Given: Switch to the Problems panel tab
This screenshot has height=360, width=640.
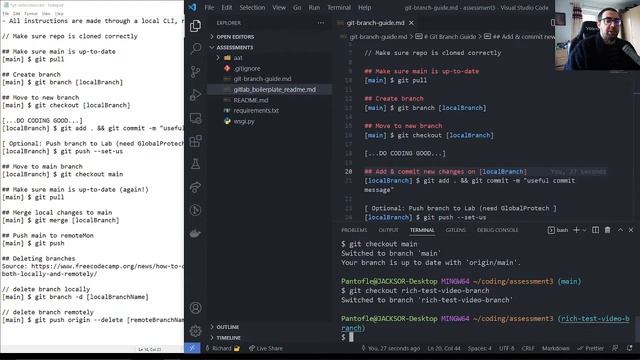Looking at the screenshot, I should coord(354,230).
